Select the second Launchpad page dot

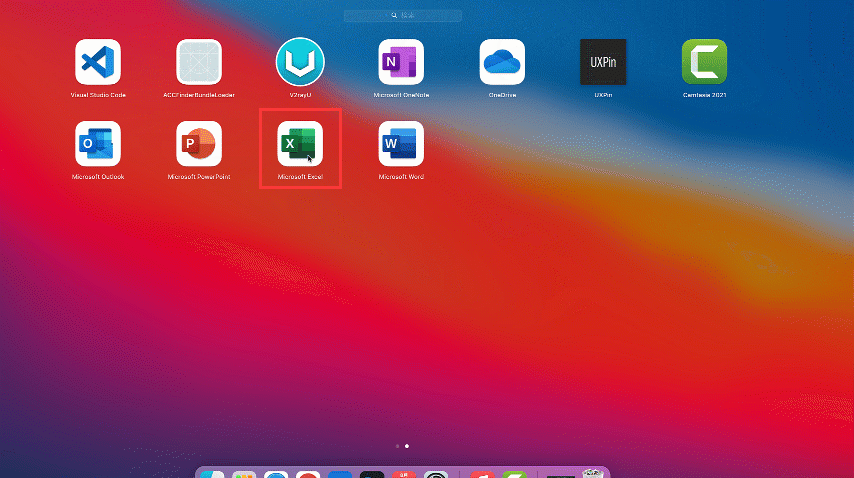coord(407,445)
